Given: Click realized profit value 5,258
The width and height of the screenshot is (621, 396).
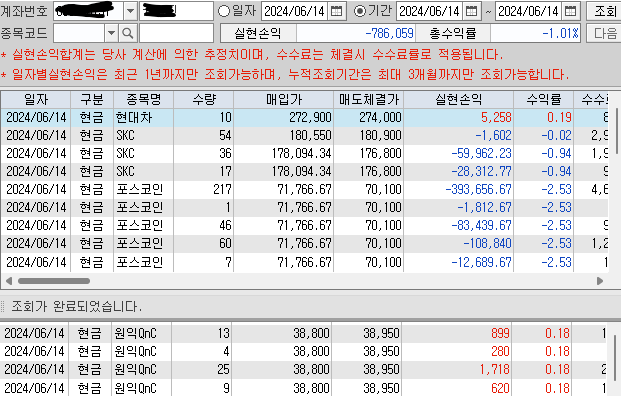Looking at the screenshot, I should pos(496,118).
